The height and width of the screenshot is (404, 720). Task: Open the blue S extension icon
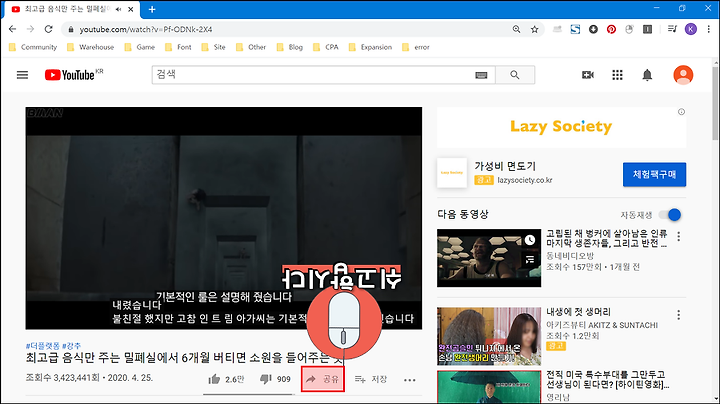575,29
